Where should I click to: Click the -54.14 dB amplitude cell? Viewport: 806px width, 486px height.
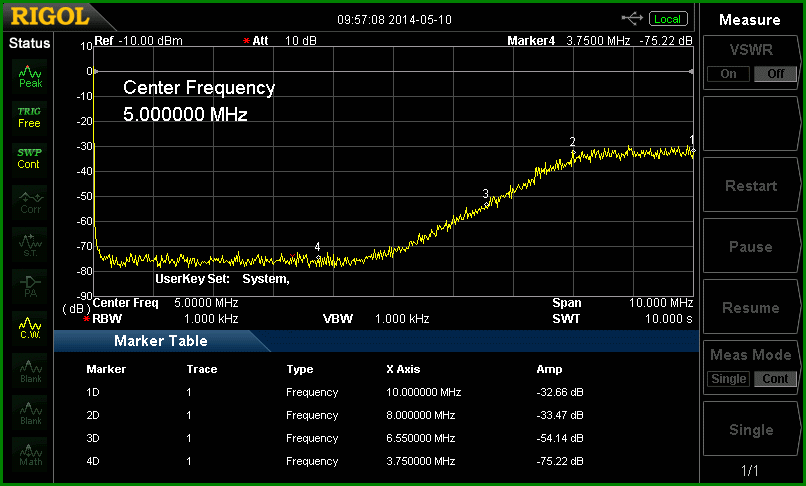tap(560, 438)
